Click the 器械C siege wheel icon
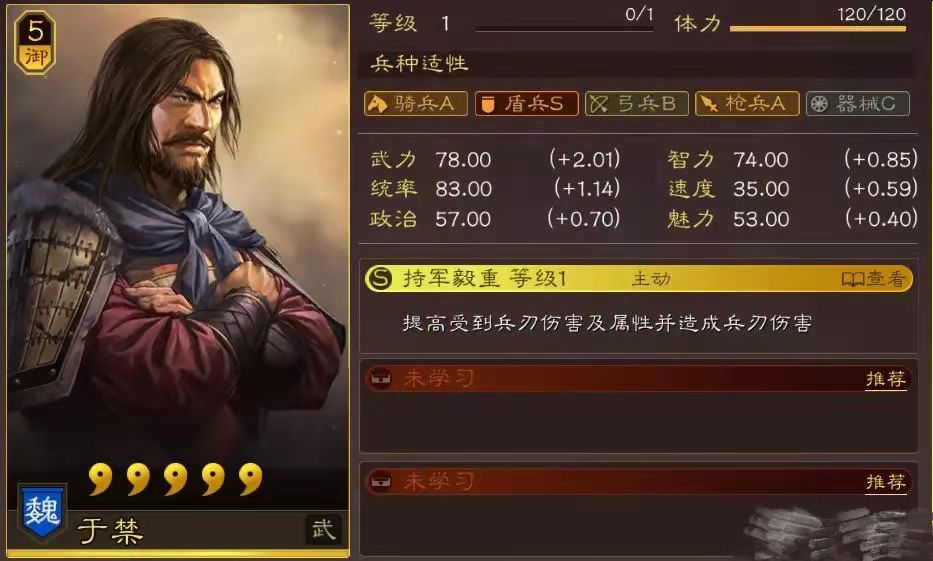This screenshot has height=561, width=933. [819, 104]
